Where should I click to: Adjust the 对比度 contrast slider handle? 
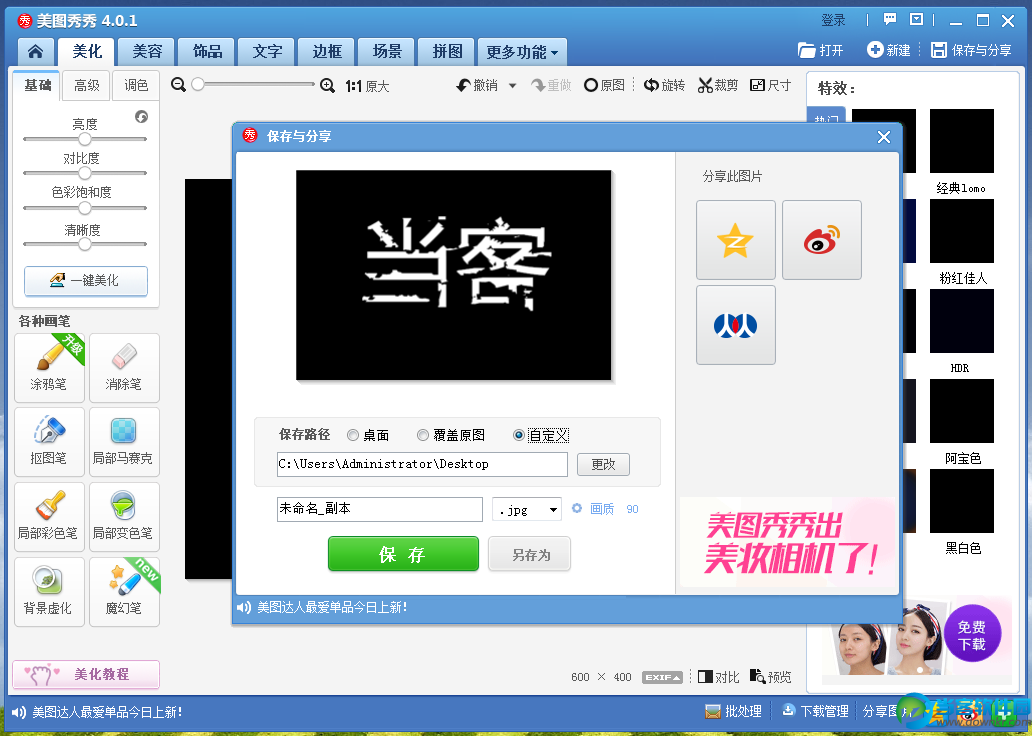[85, 173]
